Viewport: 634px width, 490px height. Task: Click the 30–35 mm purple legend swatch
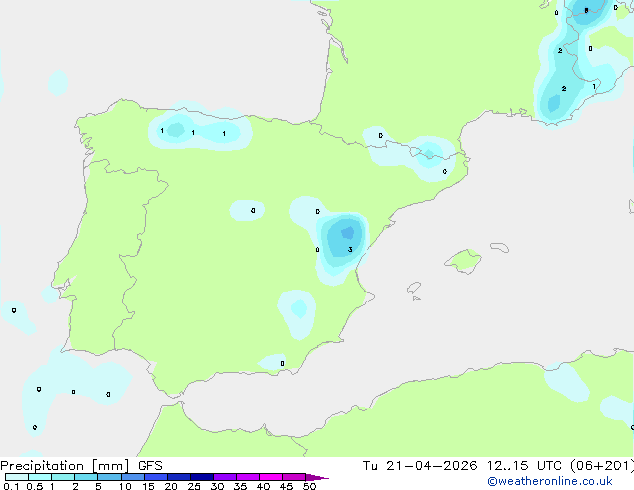(224, 477)
